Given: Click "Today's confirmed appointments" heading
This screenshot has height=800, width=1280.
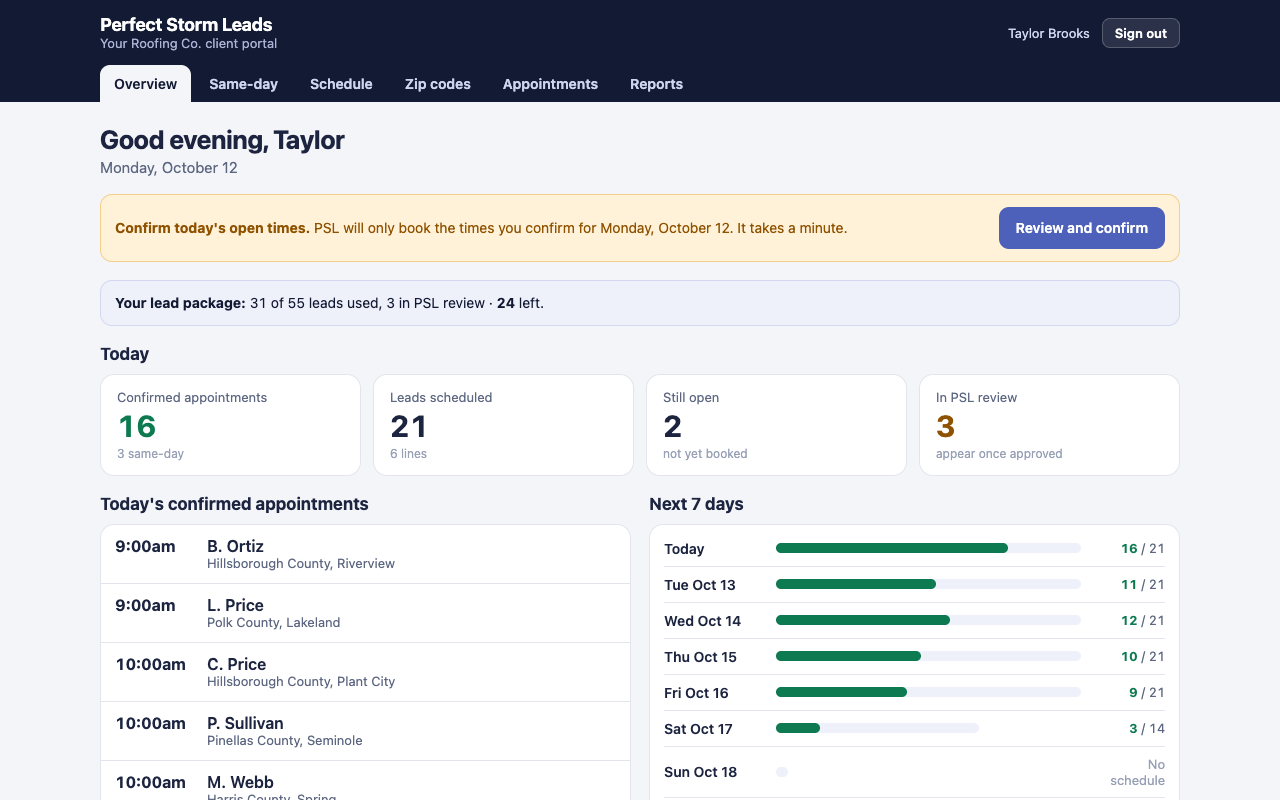Looking at the screenshot, I should click(234, 504).
